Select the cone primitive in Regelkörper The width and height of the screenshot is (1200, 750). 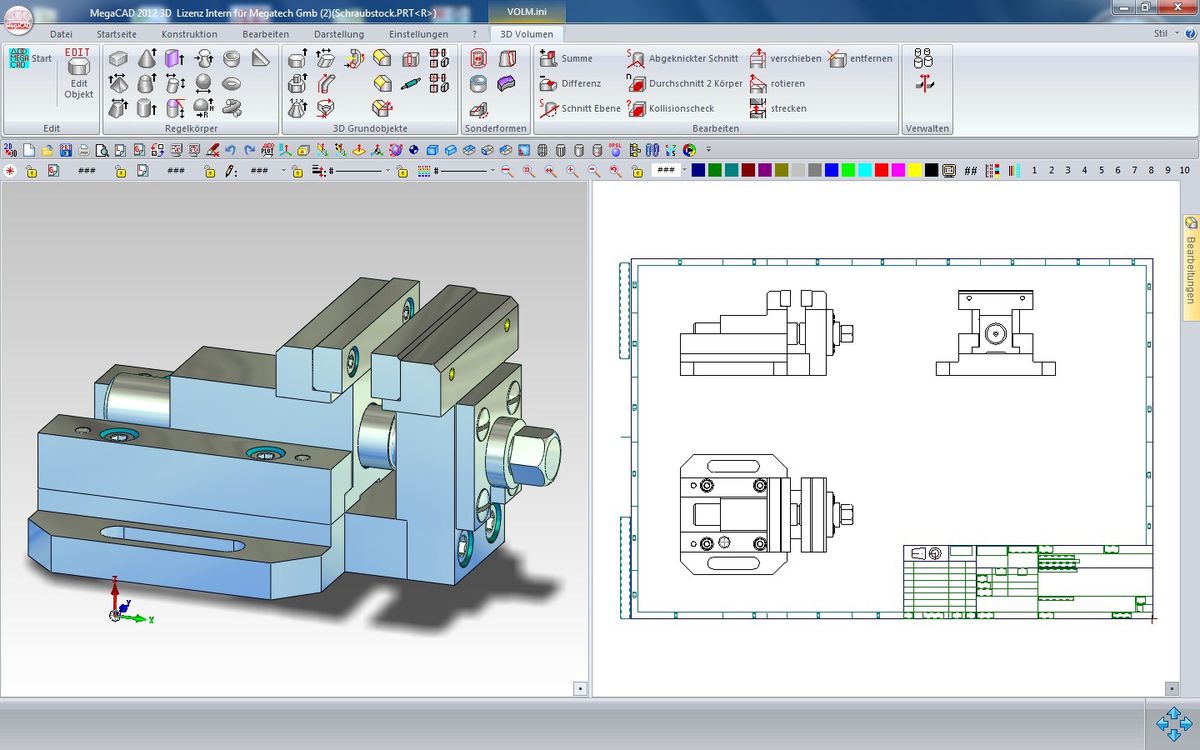(147, 59)
